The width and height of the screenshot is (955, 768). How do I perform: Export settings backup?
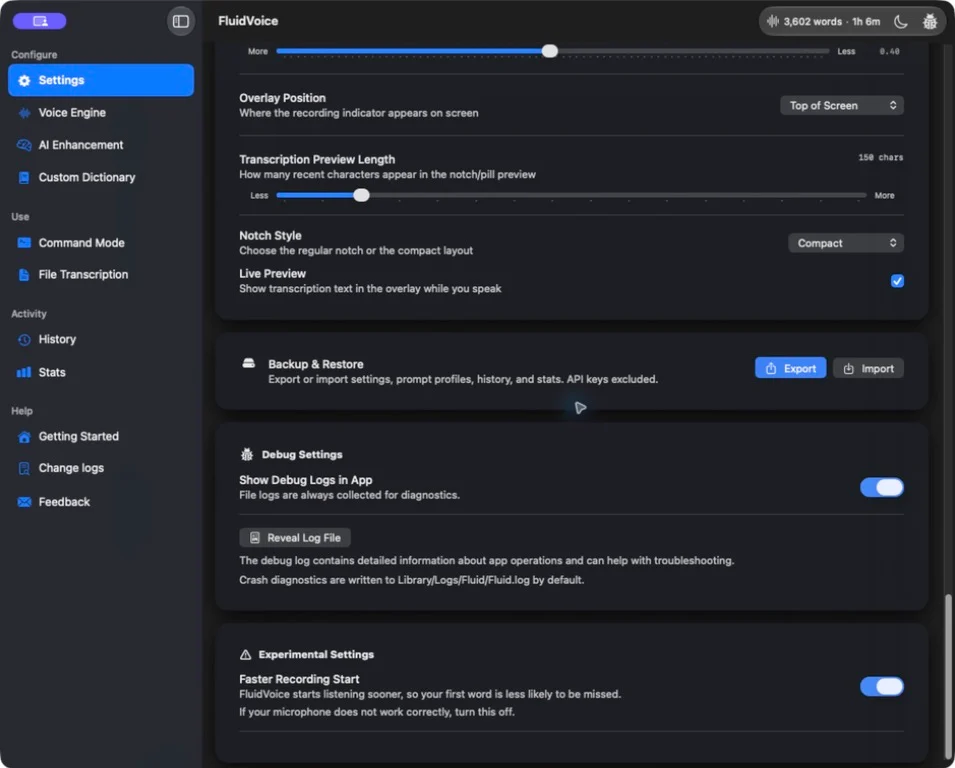point(791,368)
